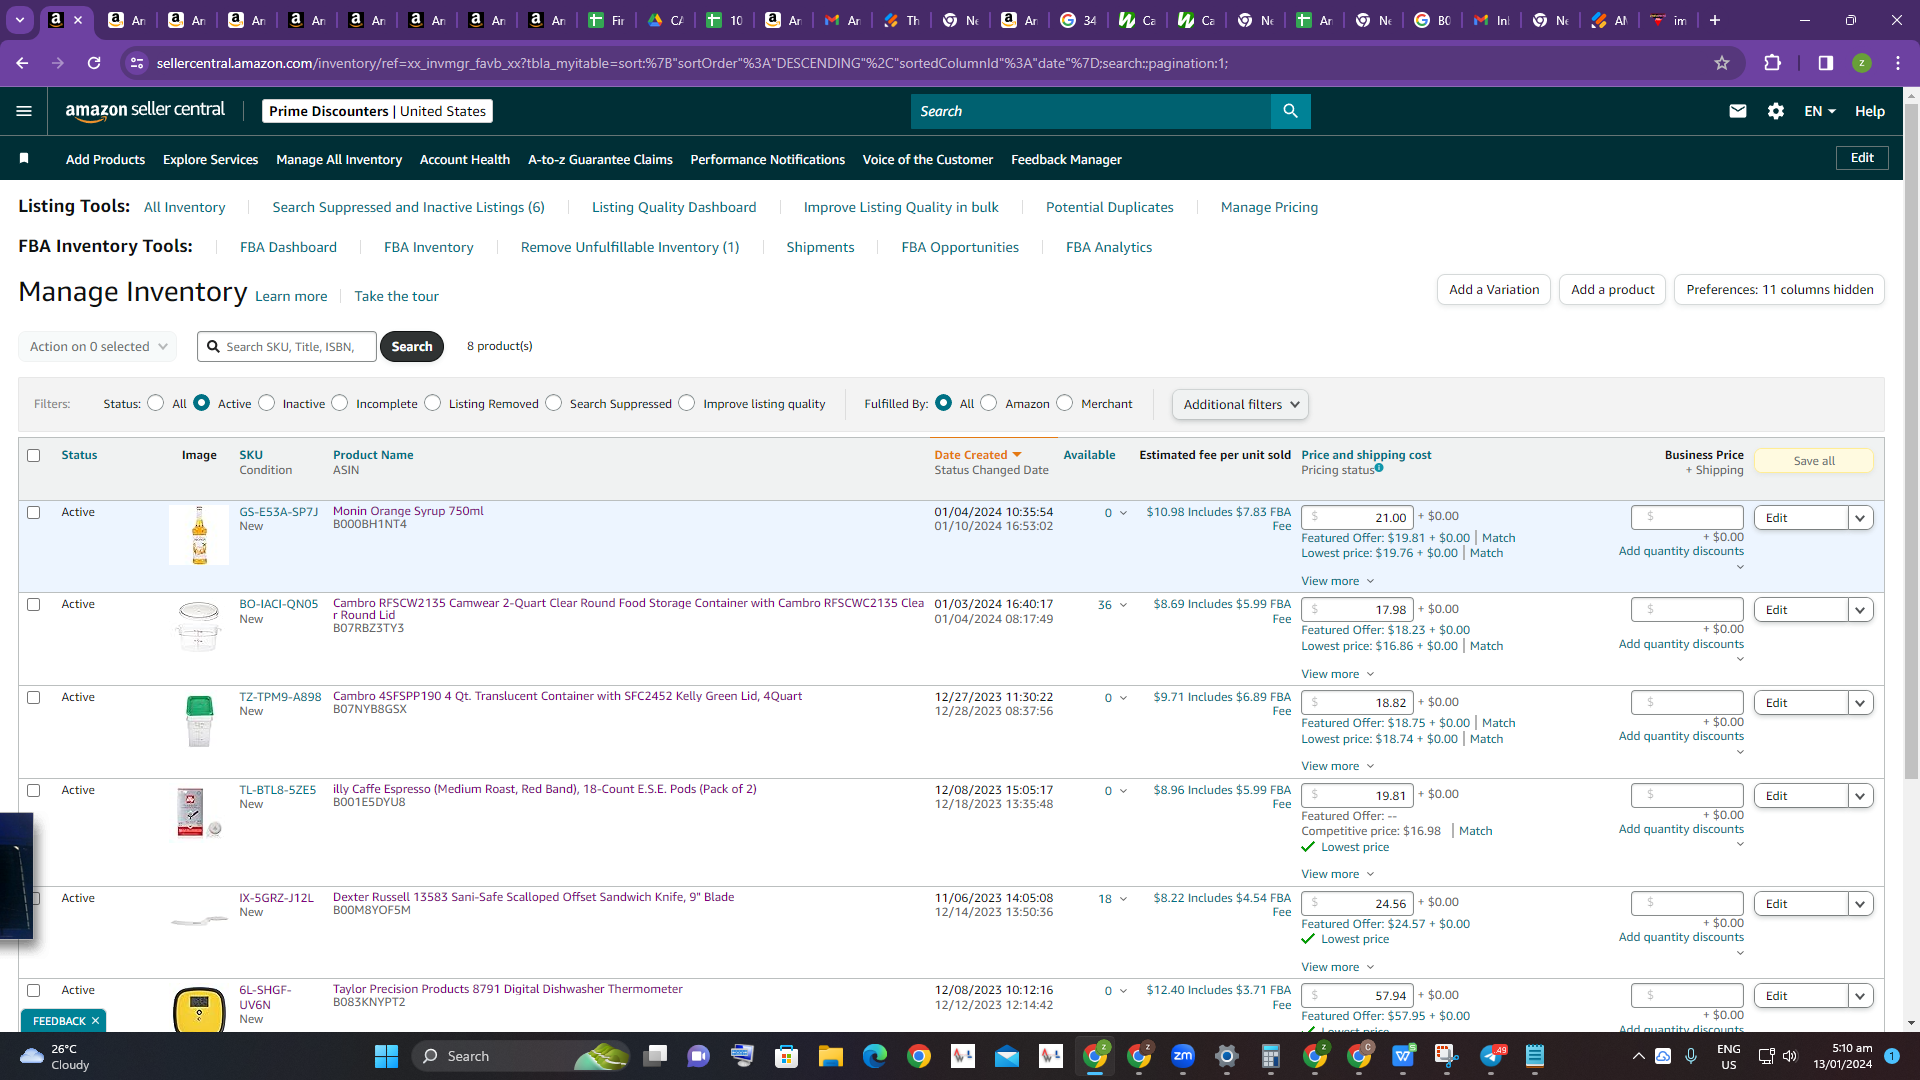Launch Microsoft Edge from the taskbar

click(x=875, y=1056)
